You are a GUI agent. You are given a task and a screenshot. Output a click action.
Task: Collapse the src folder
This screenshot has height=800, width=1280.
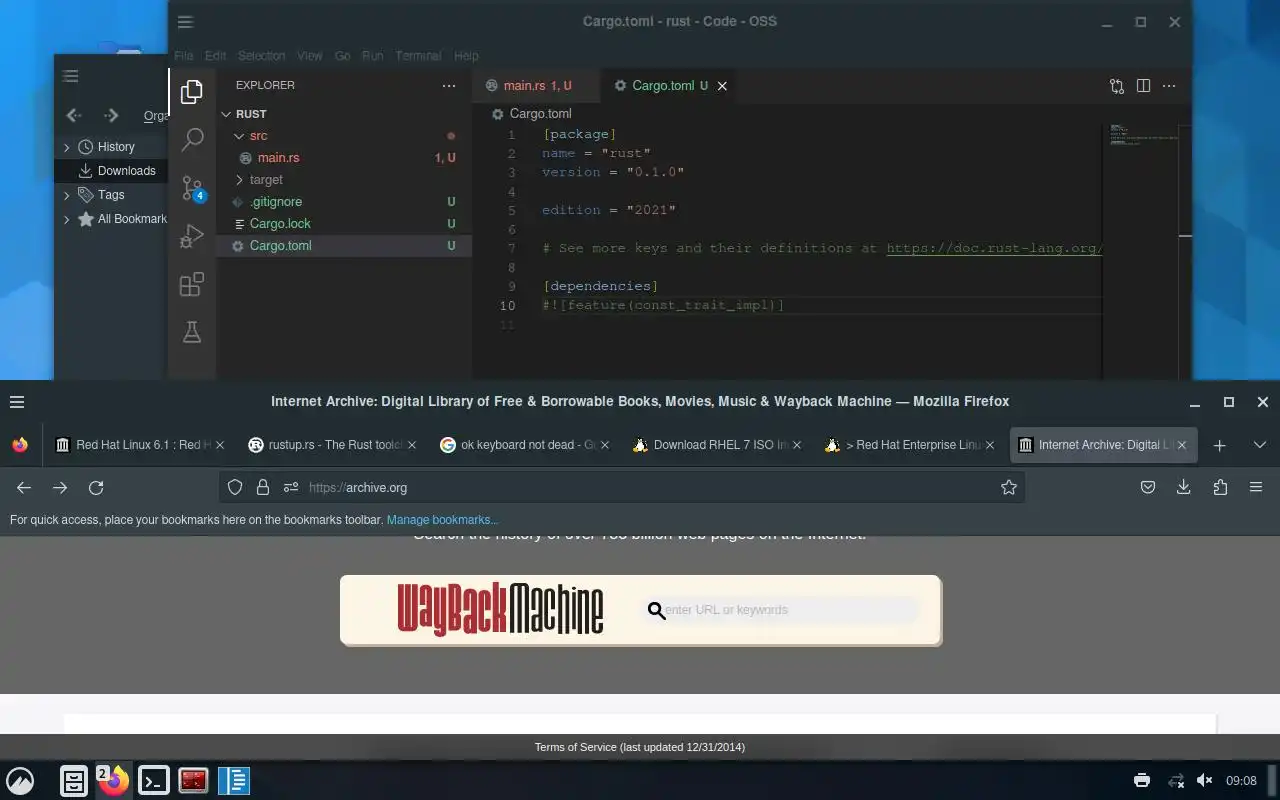(239, 136)
